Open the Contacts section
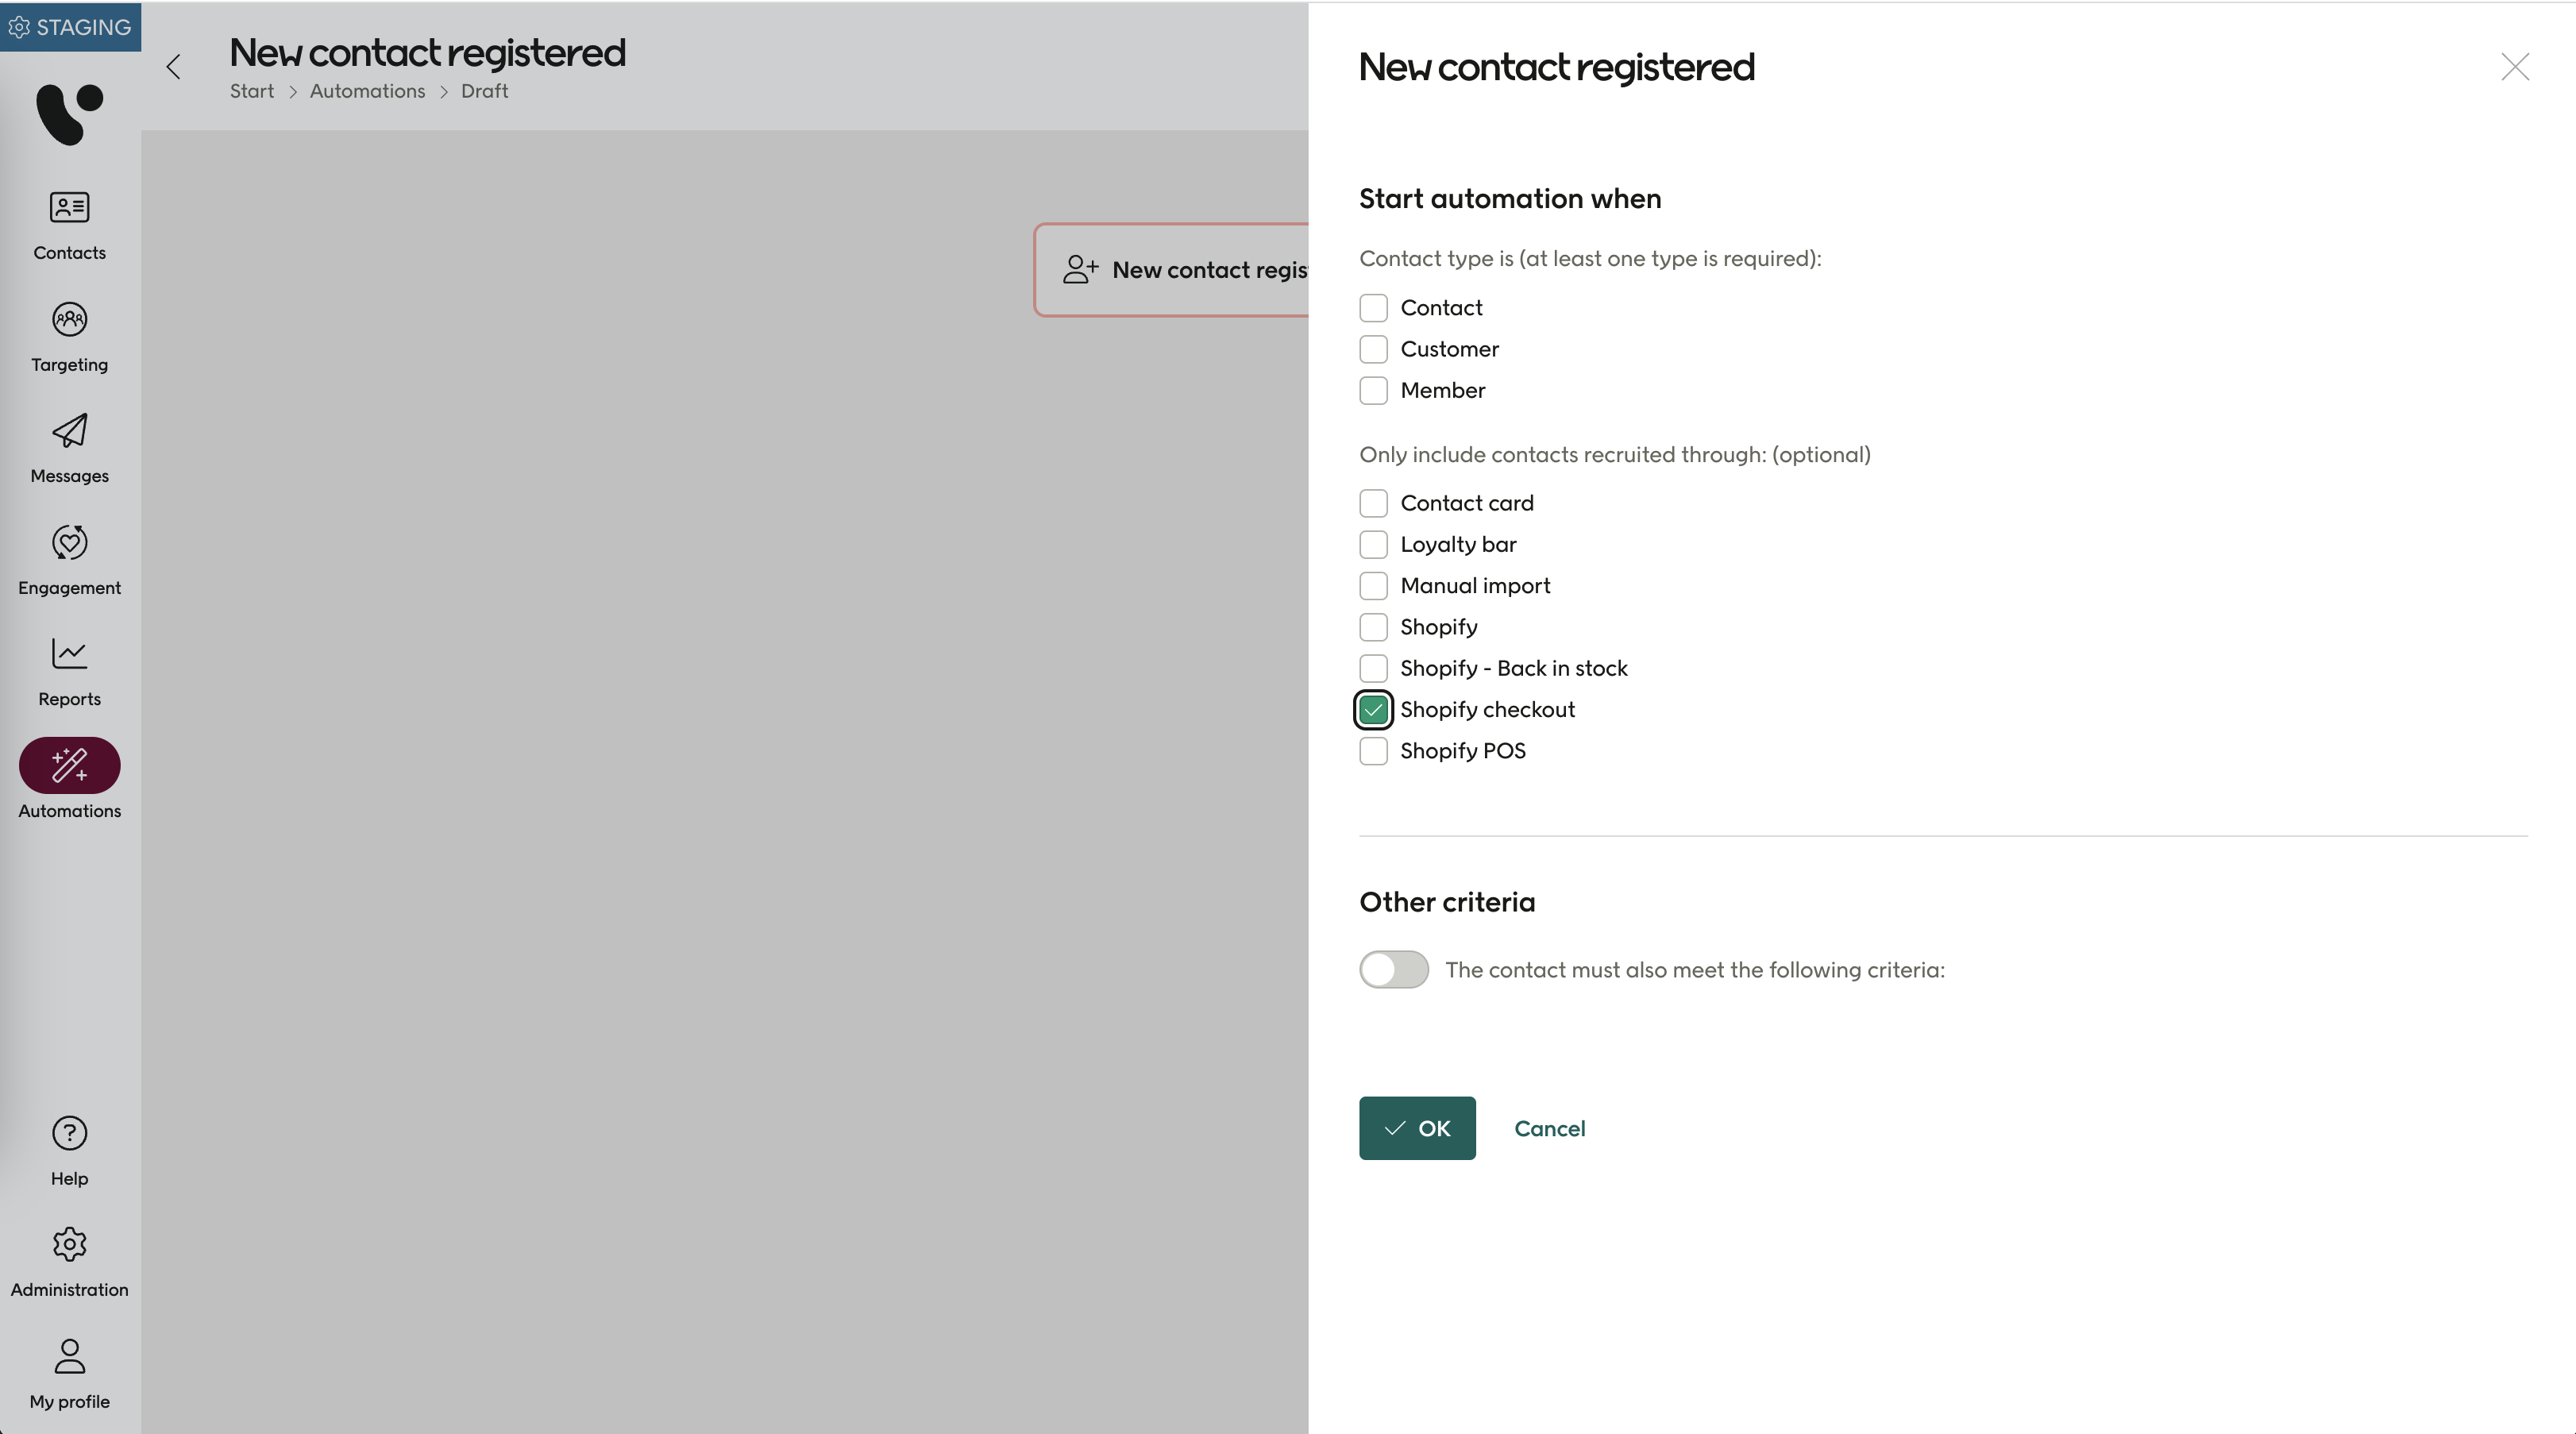 pyautogui.click(x=68, y=224)
